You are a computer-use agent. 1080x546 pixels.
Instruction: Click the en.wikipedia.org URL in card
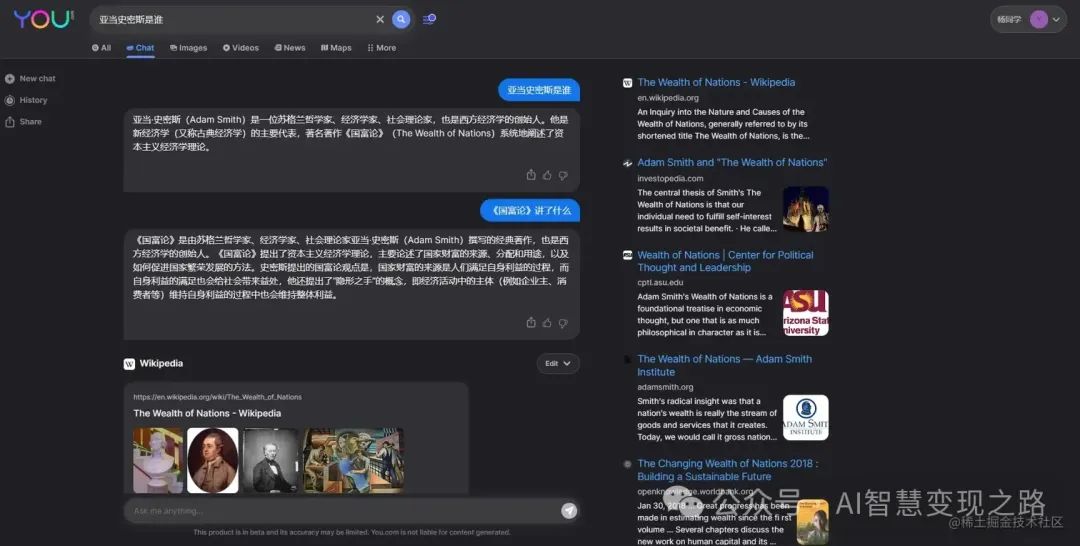(x=218, y=397)
